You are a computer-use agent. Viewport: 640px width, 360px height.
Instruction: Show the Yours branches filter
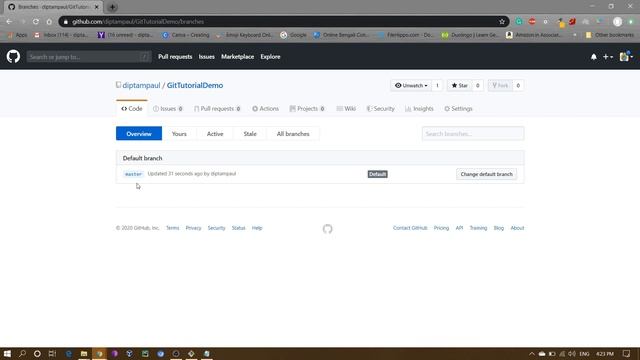tap(179, 133)
